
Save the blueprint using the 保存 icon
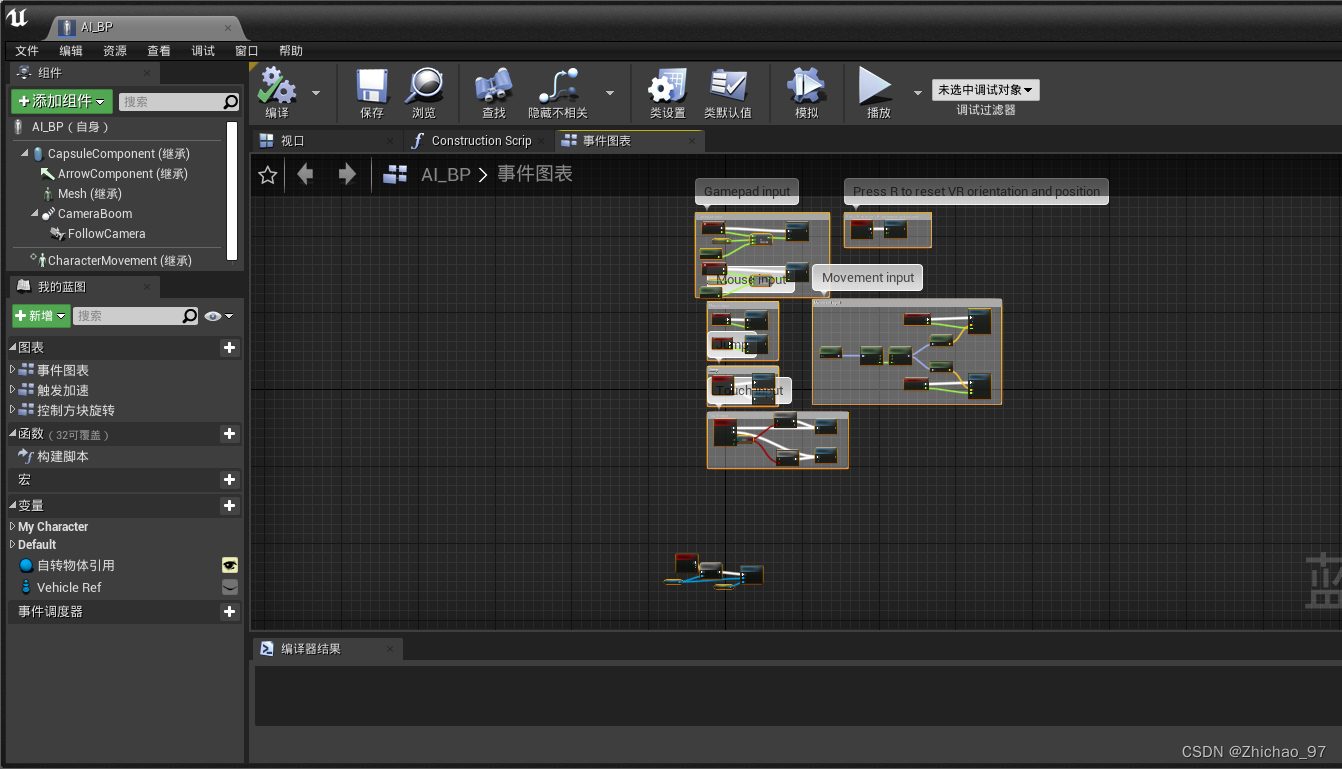coord(371,90)
